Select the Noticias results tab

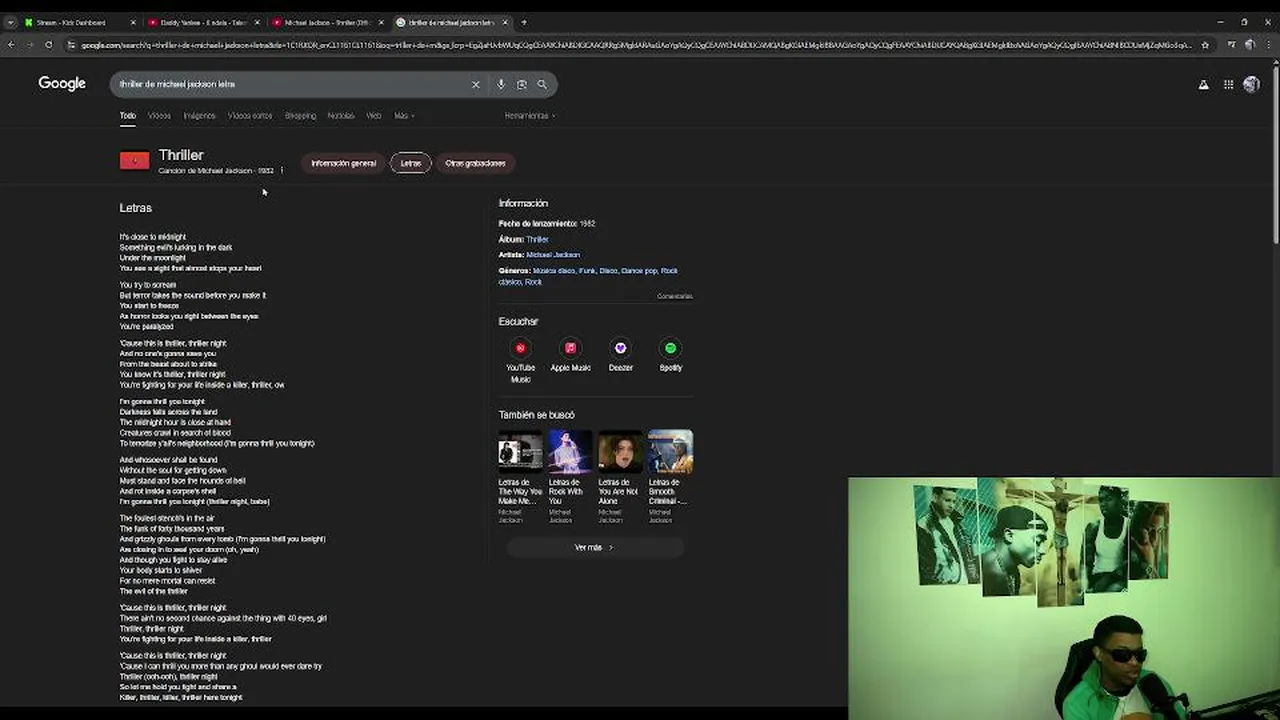click(341, 116)
